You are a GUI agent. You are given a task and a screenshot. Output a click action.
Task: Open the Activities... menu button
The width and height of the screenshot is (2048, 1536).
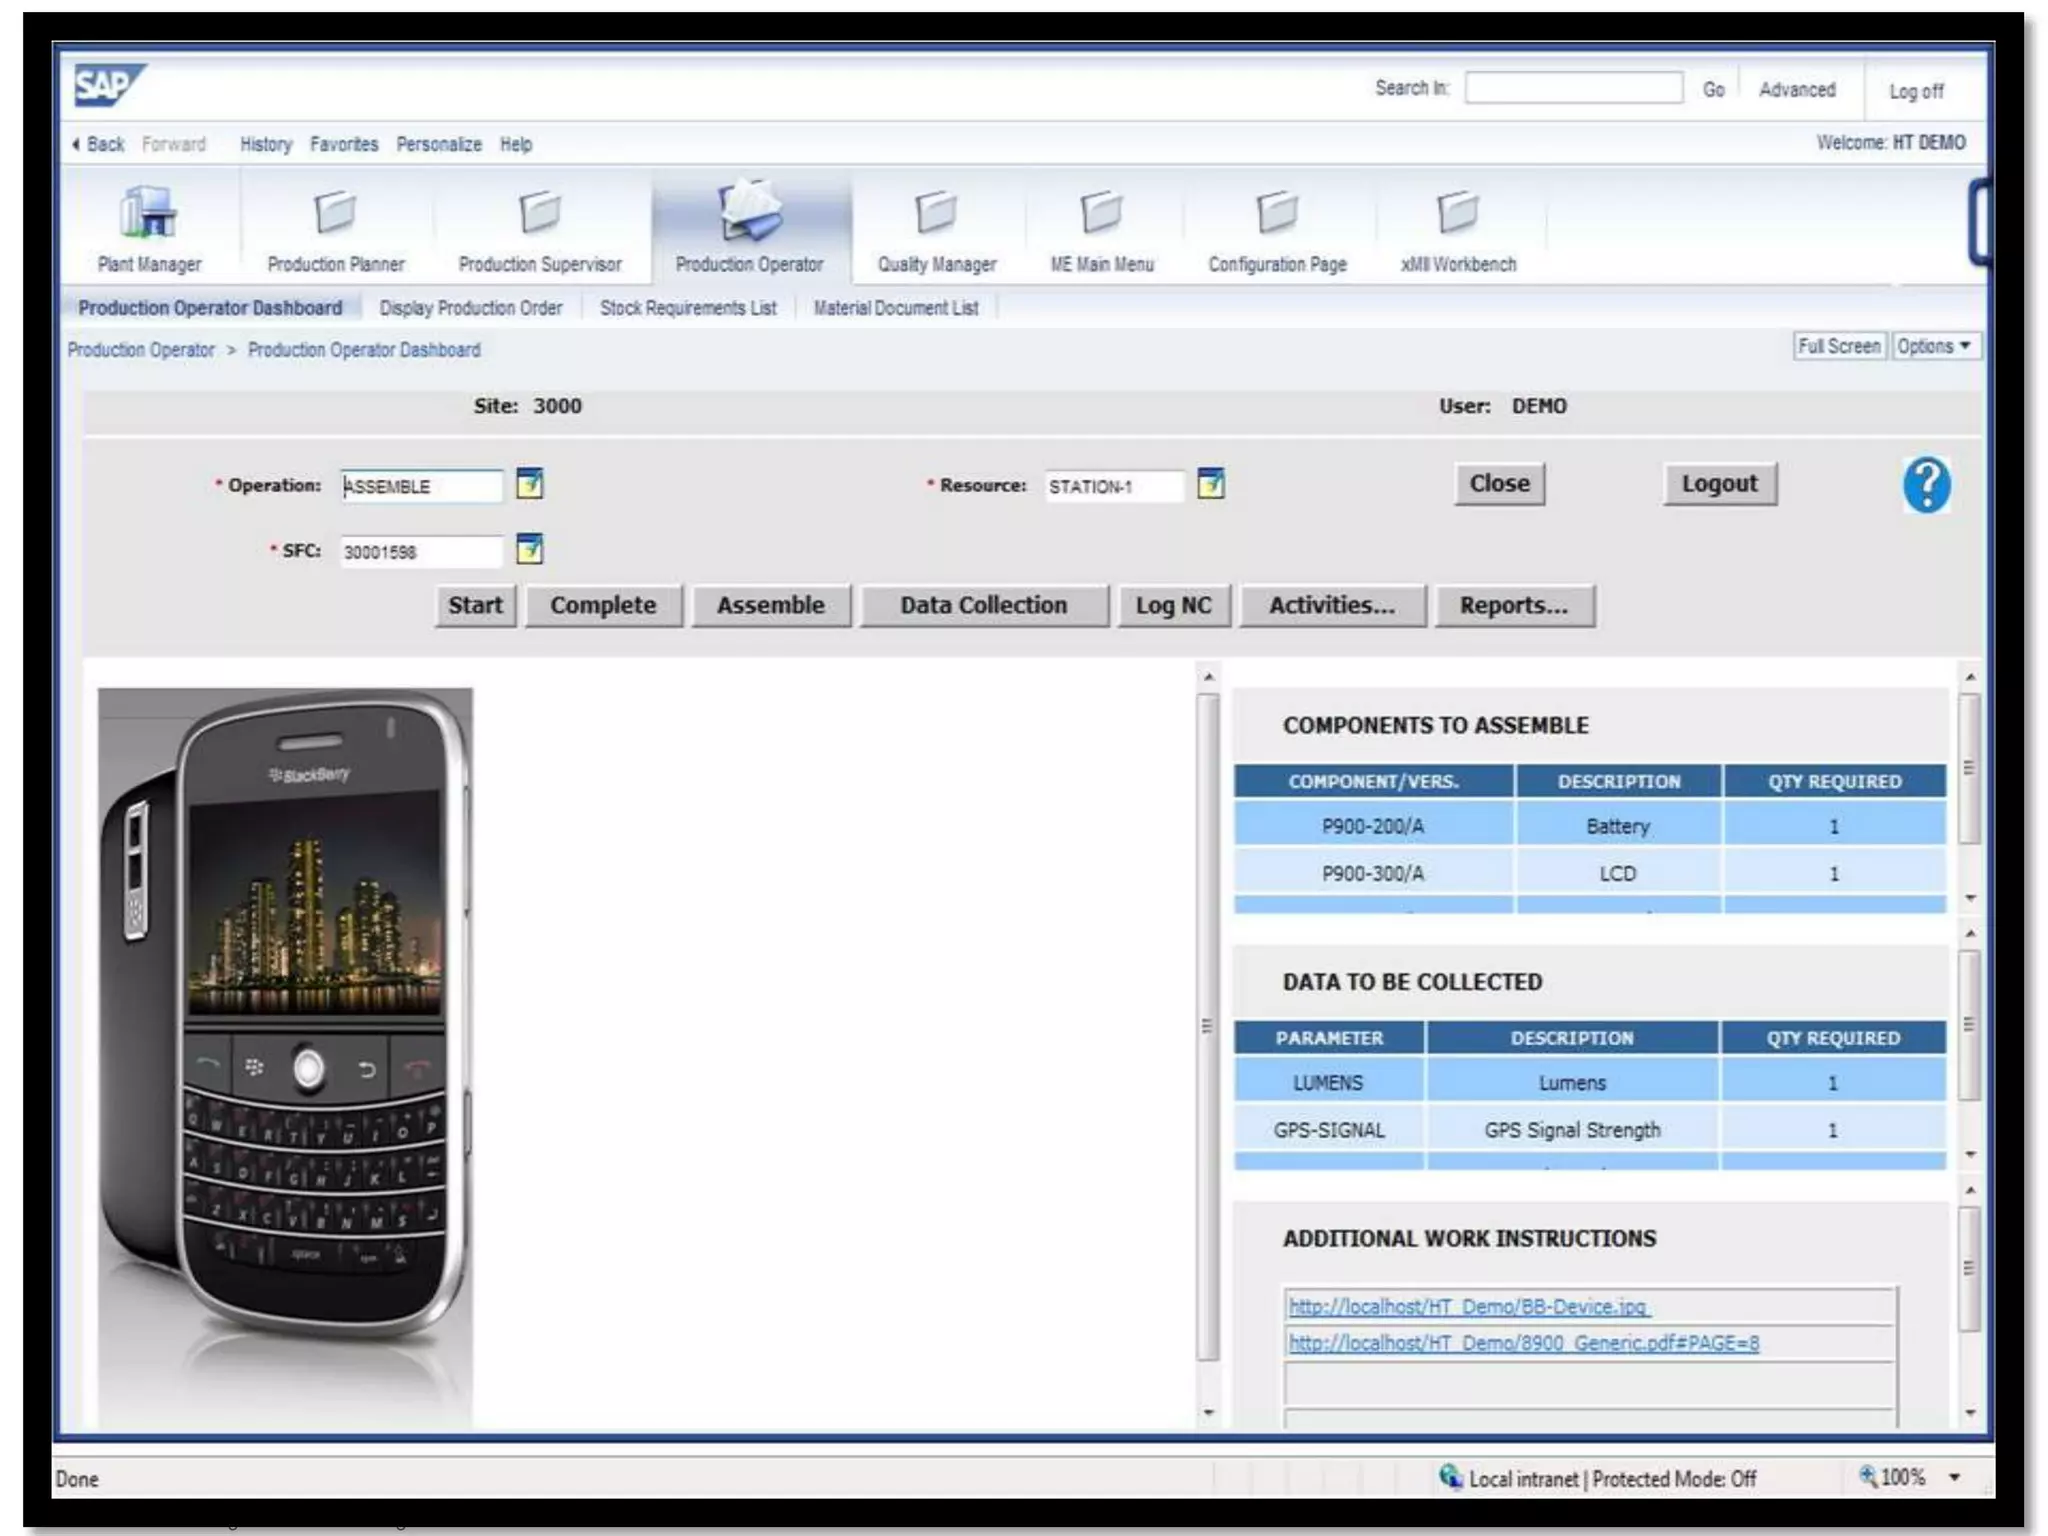pyautogui.click(x=1331, y=606)
